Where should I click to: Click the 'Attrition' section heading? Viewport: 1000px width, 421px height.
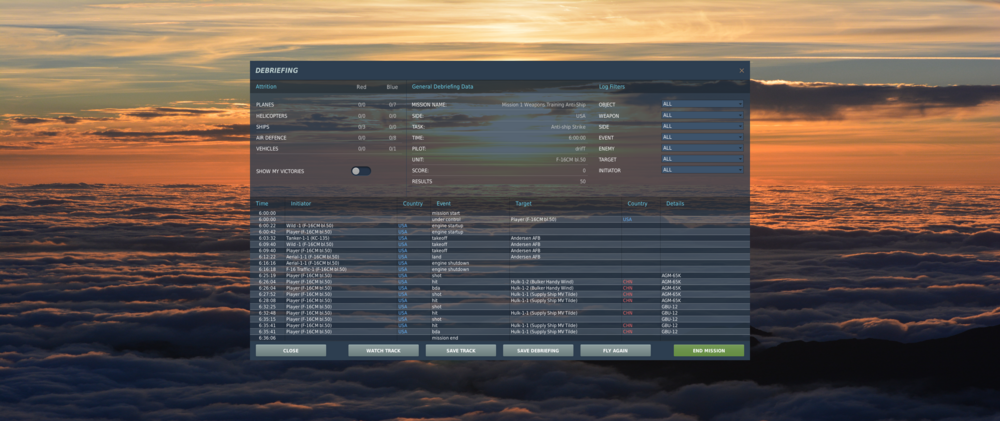click(x=266, y=87)
